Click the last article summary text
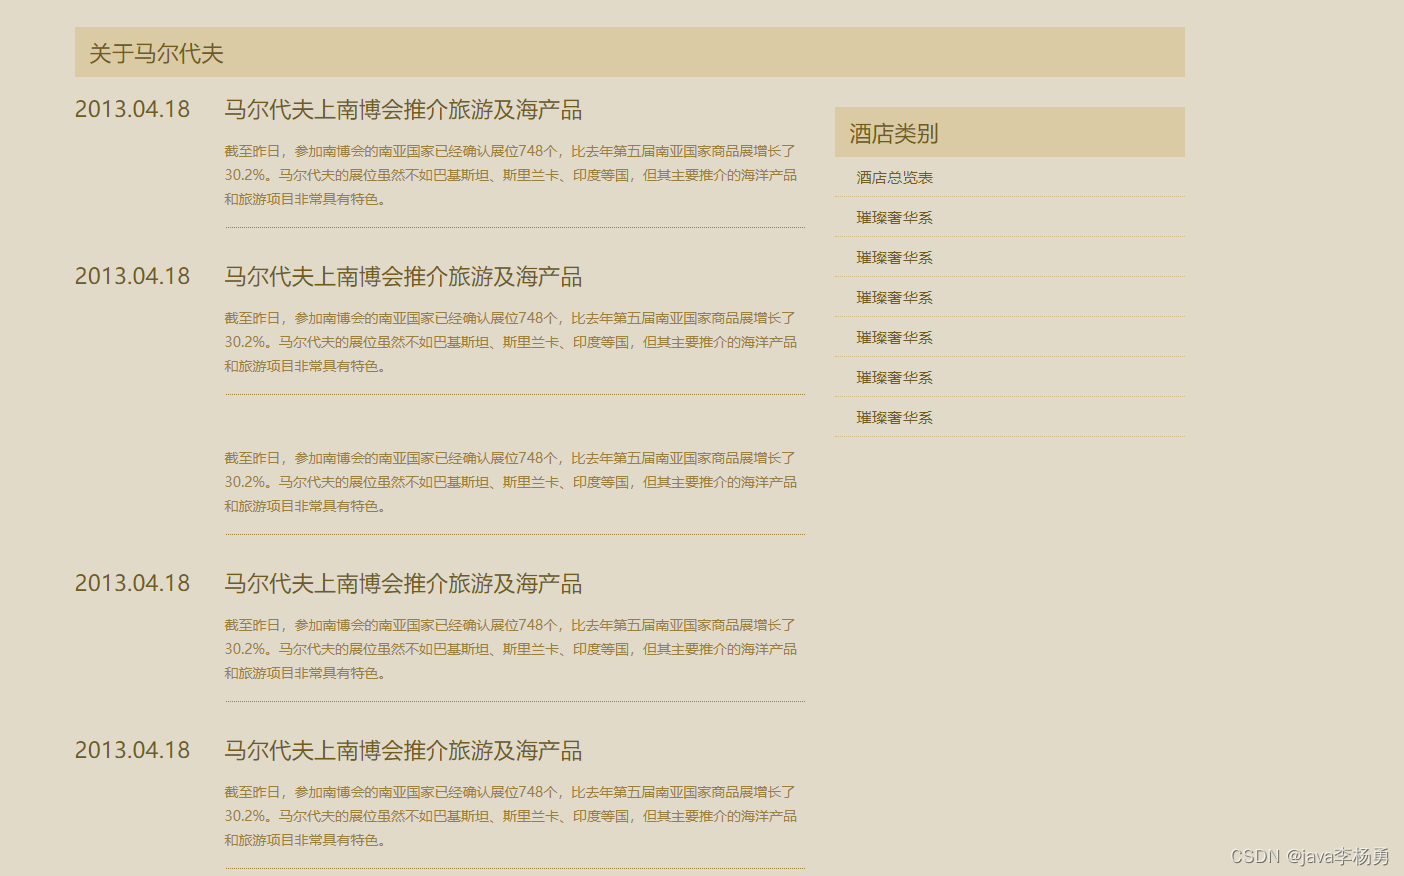Viewport: 1404px width, 876px height. point(510,816)
